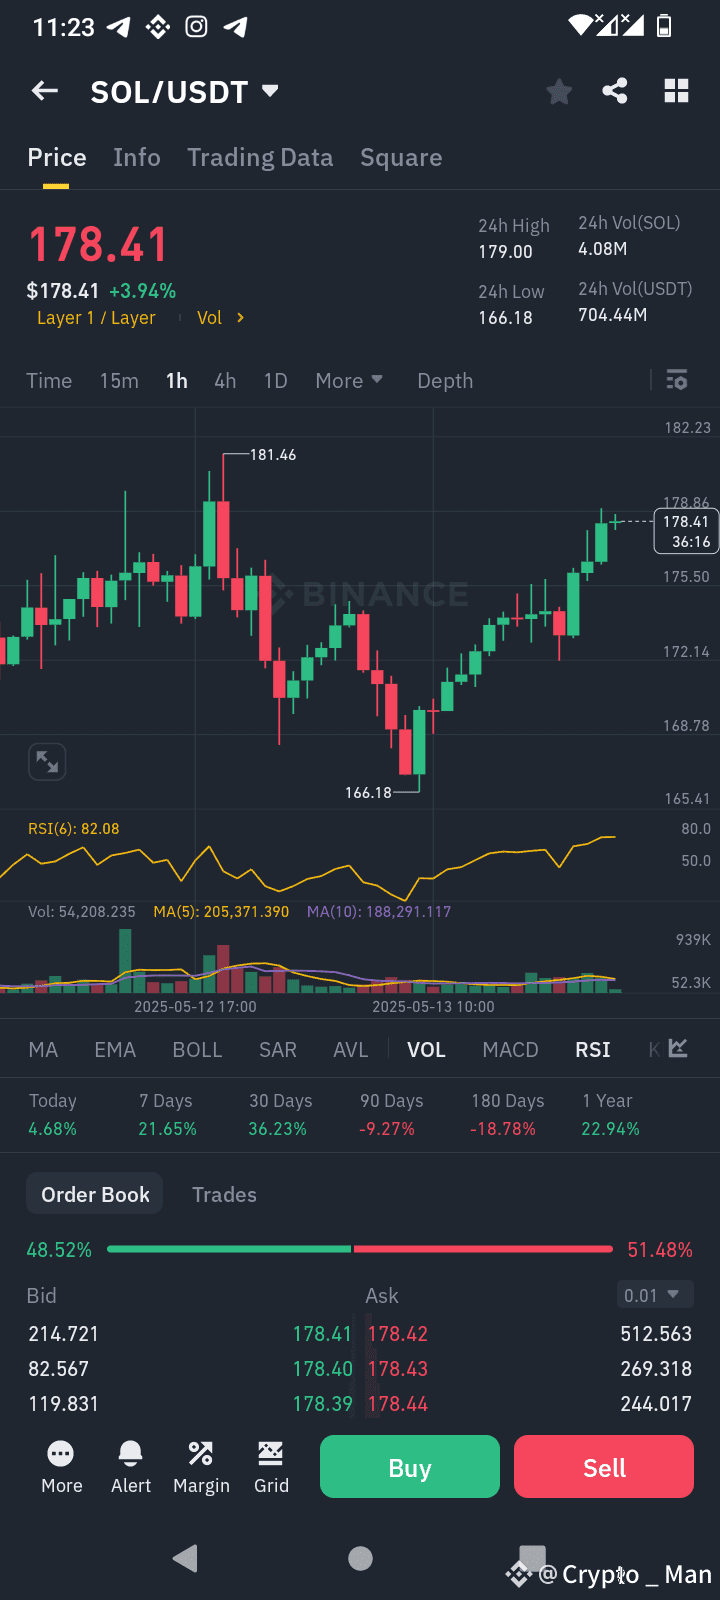Viewport: 720px width, 1600px height.
Task: Toggle the RSI indicator
Action: pos(593,1050)
